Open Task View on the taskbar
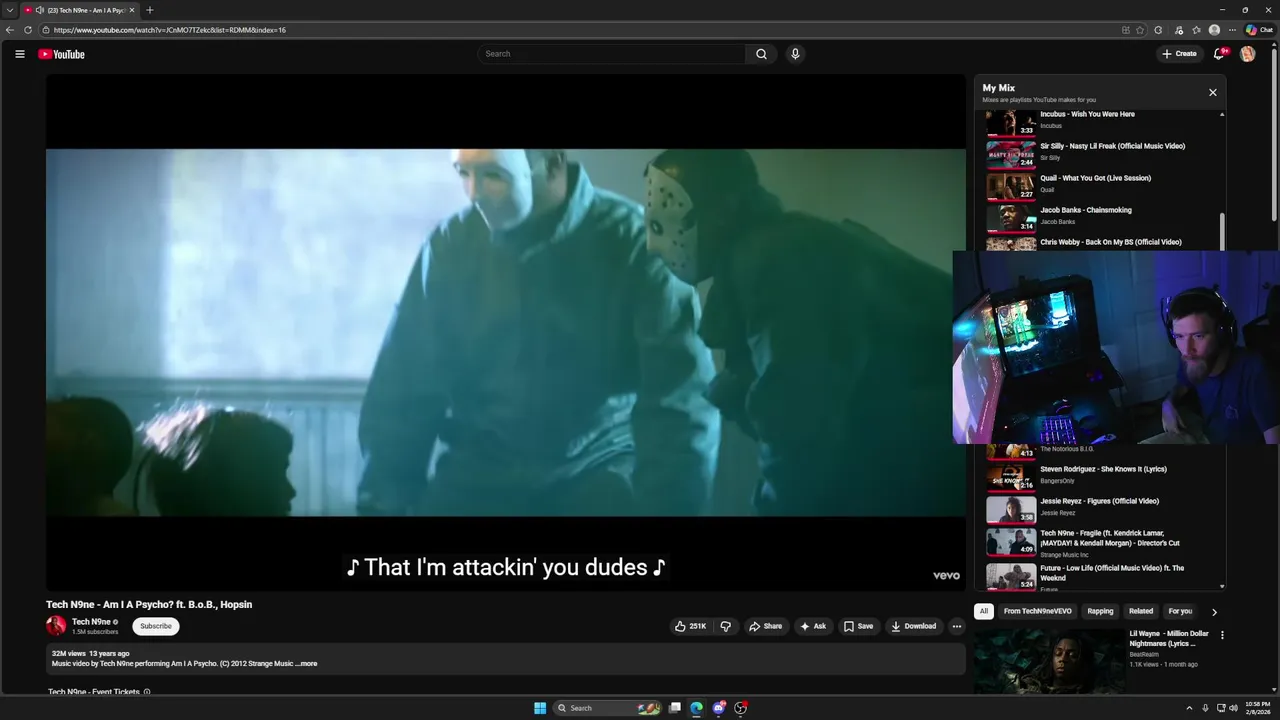 (675, 708)
